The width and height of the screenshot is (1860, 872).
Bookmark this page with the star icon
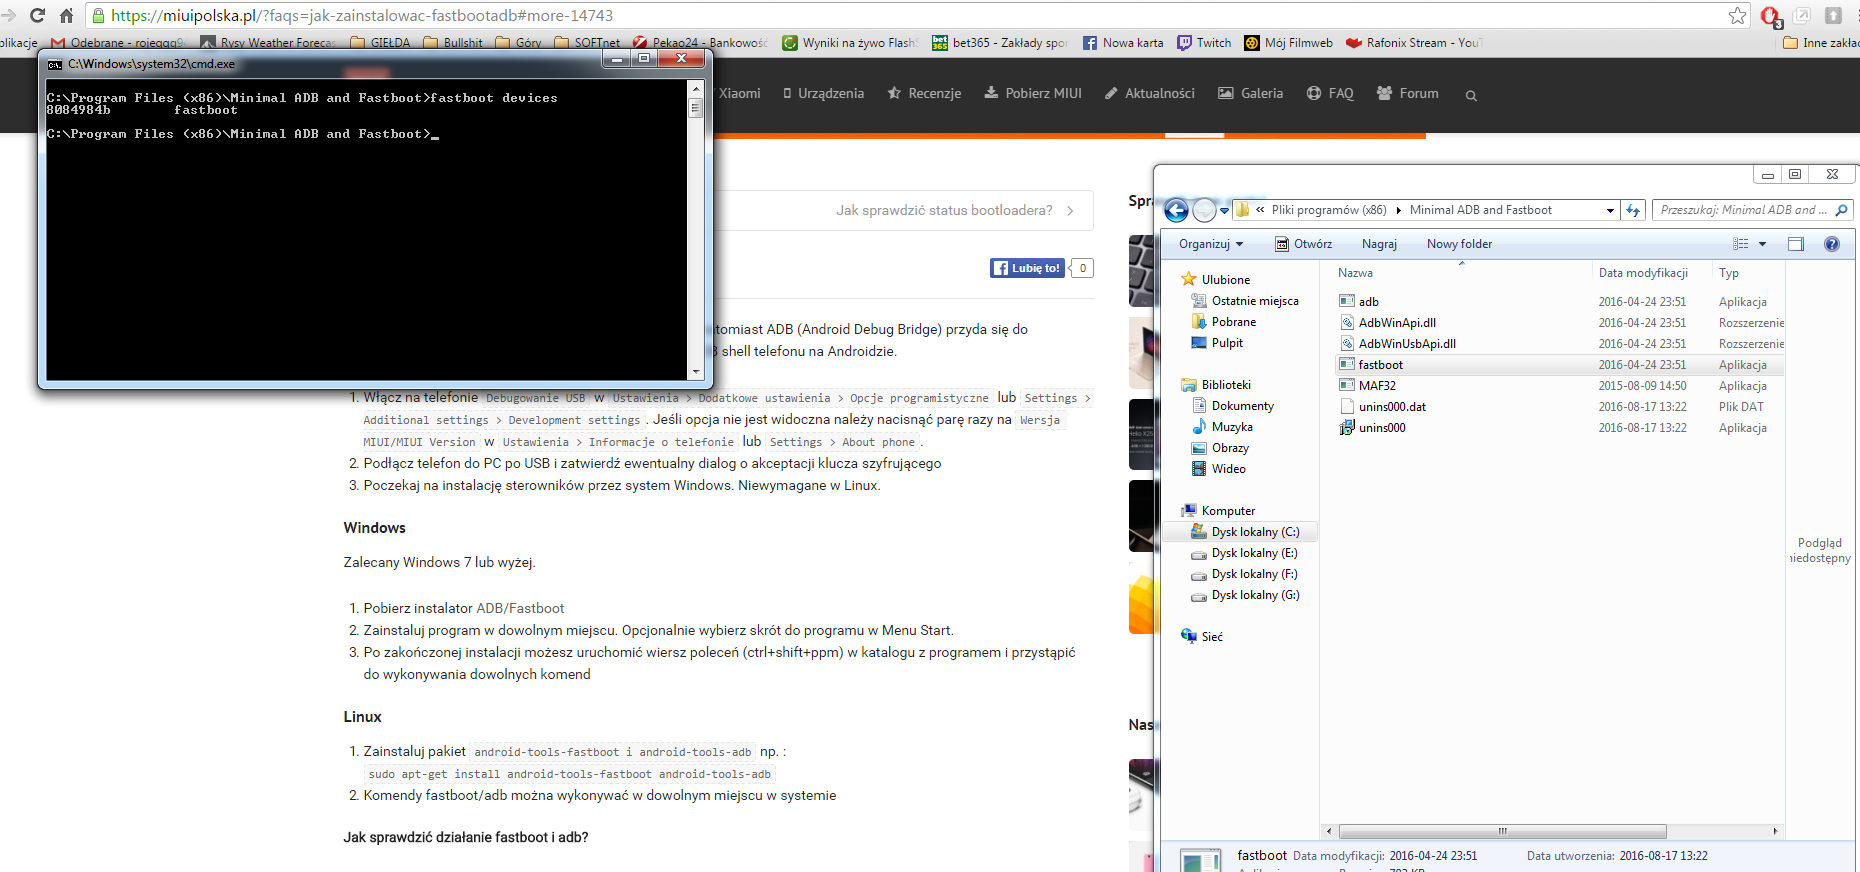pos(1737,15)
